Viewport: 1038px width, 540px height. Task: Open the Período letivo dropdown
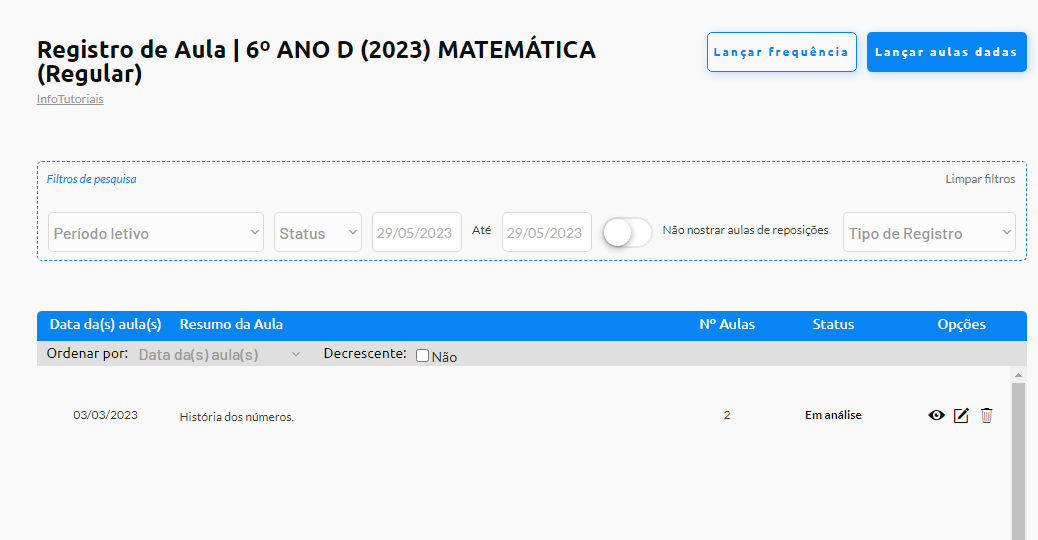pos(156,232)
